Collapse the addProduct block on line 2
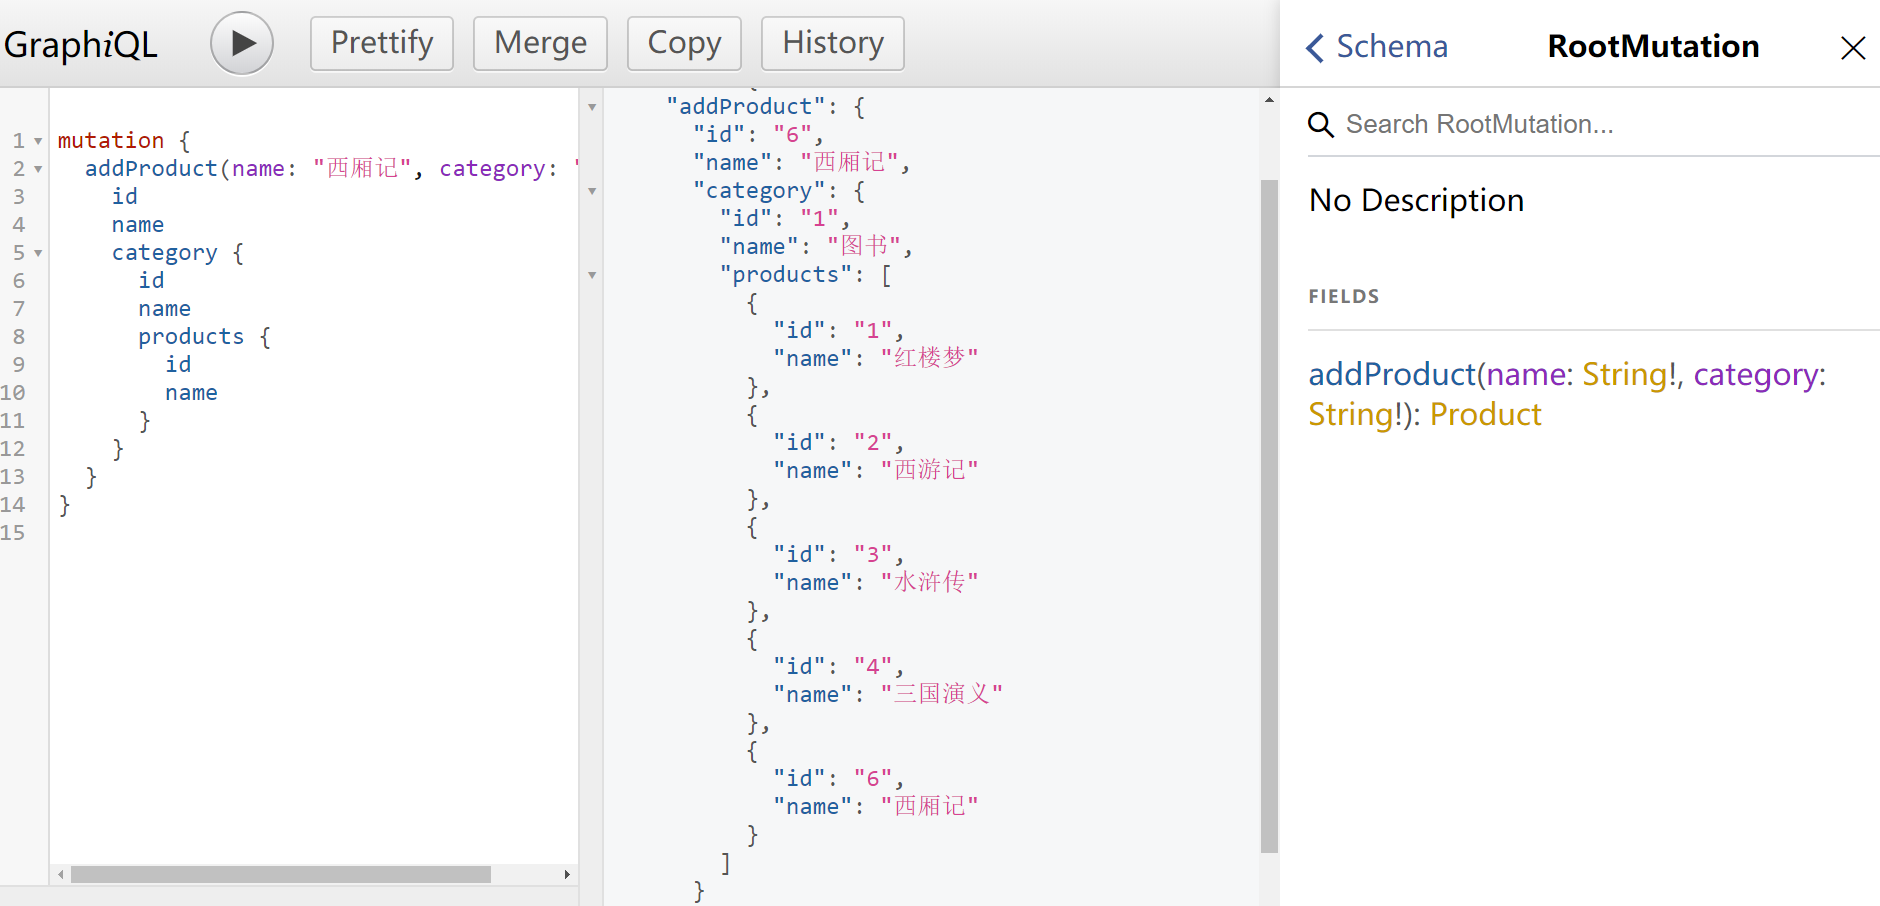 (x=37, y=168)
